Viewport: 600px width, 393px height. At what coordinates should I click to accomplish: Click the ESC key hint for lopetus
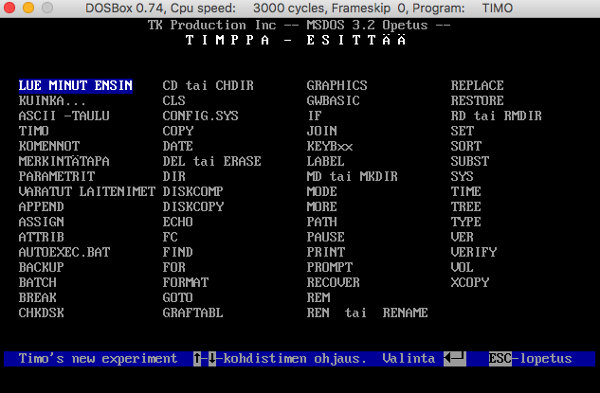500,359
